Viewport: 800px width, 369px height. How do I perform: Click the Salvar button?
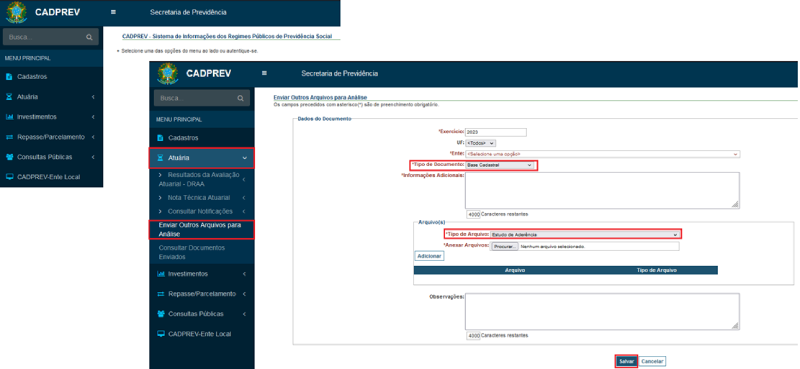pos(626,361)
